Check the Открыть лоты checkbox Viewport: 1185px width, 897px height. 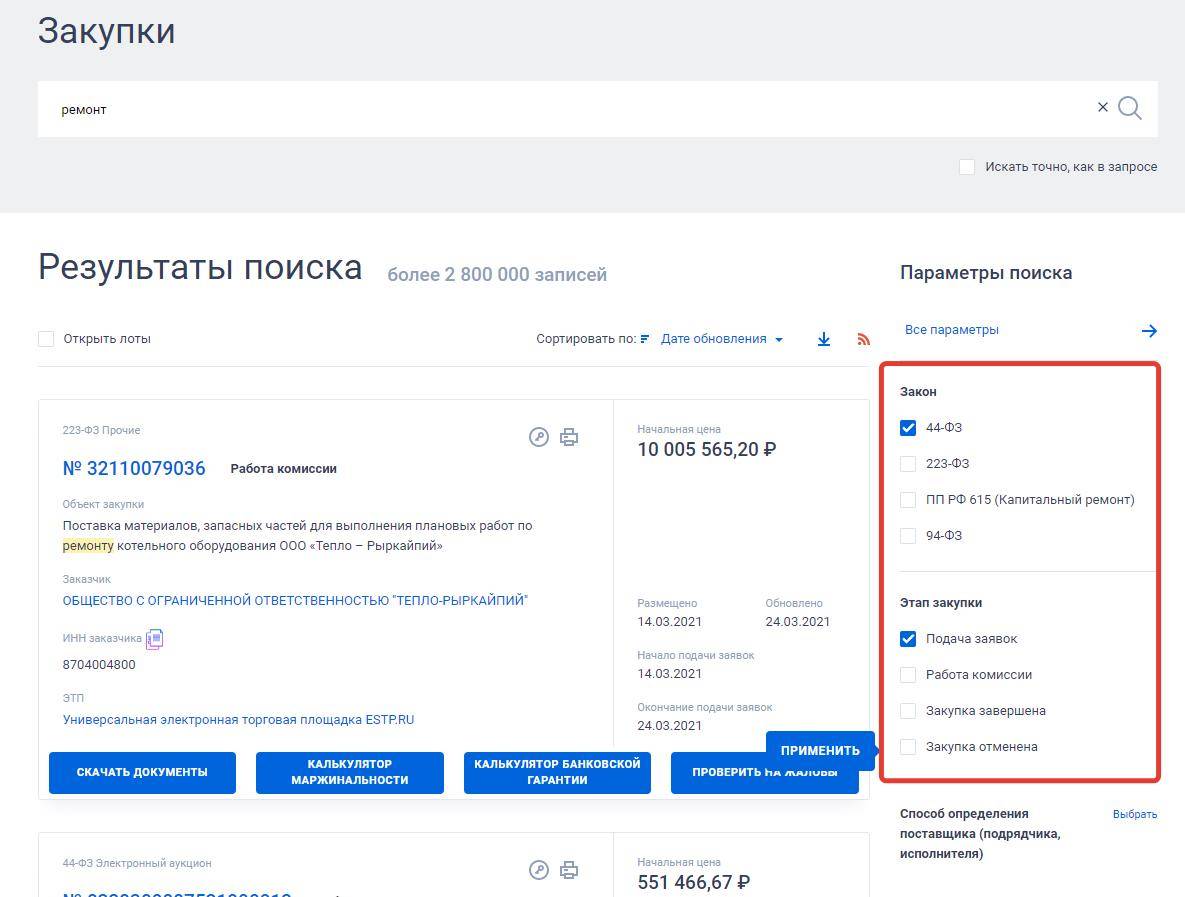point(46,339)
